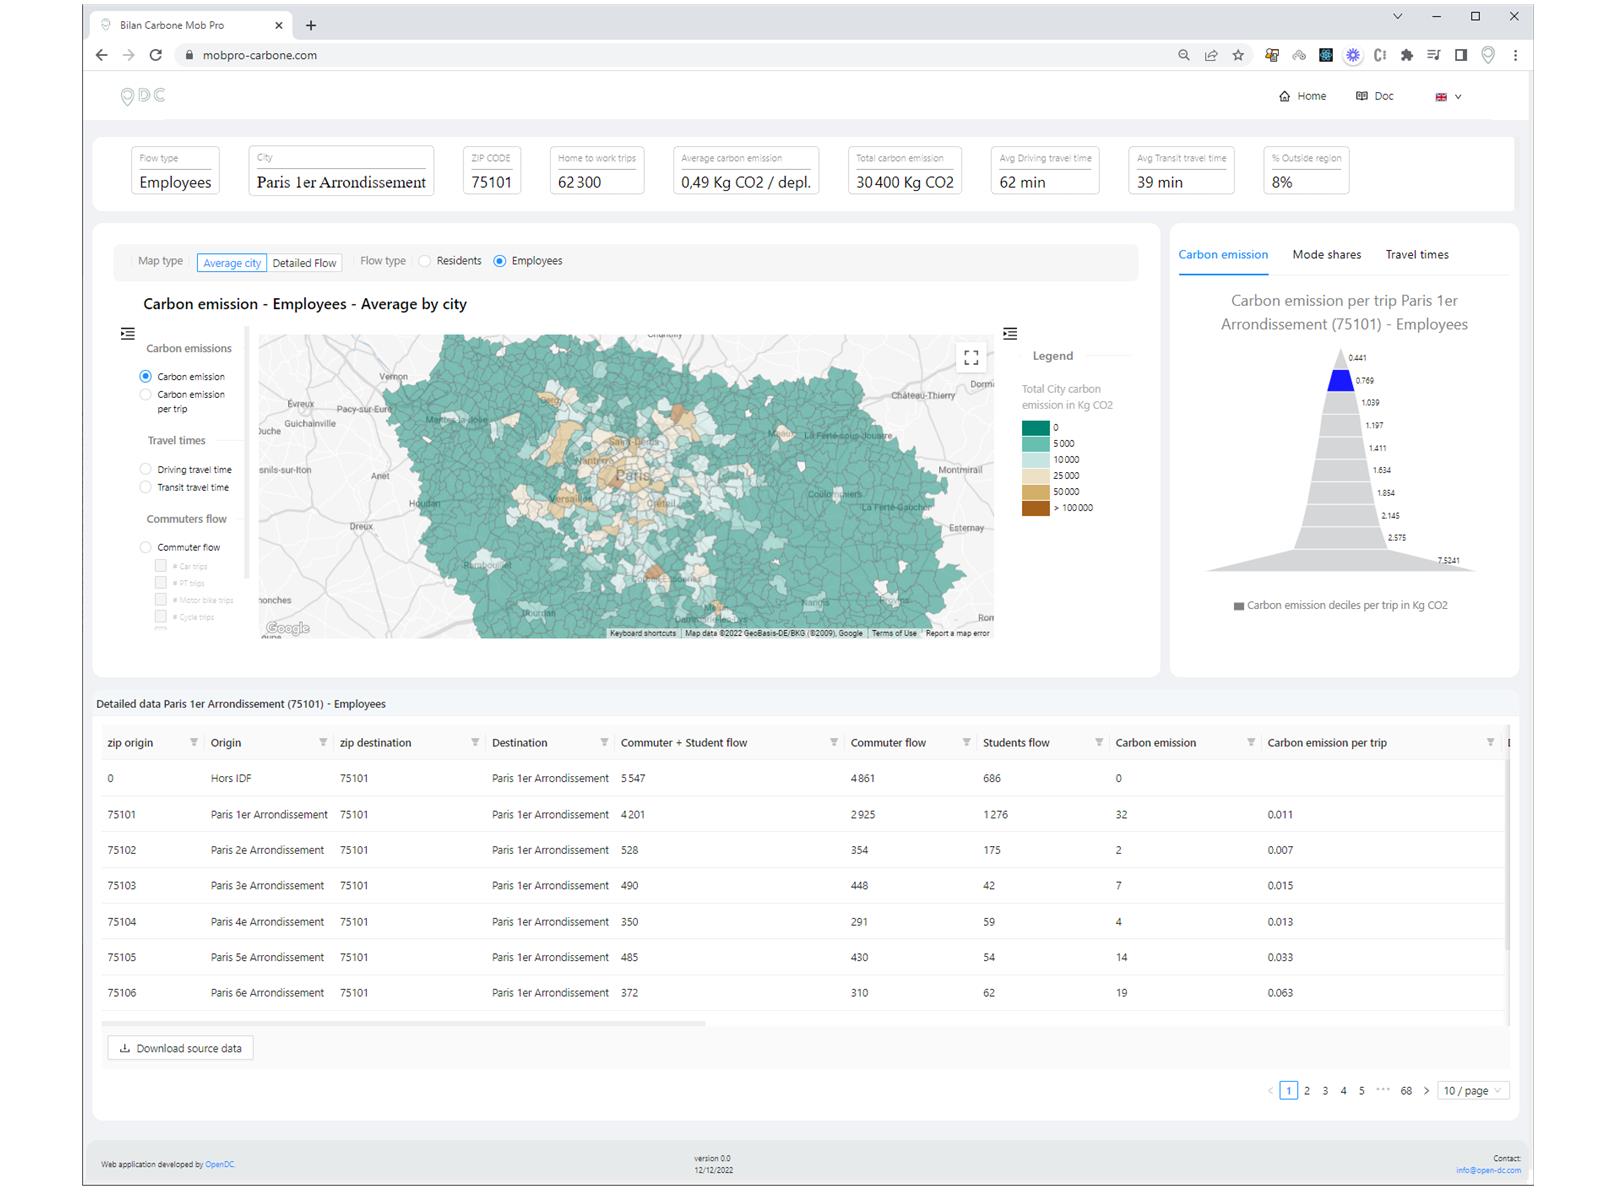1616x1195 pixels.
Task: Open filter for zip destination column
Action: pos(475,742)
